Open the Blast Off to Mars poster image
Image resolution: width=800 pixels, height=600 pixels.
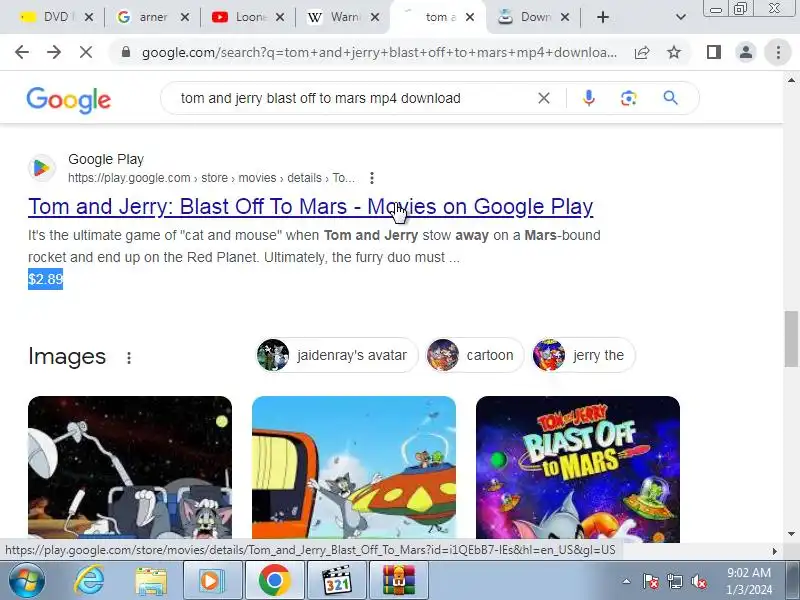[578, 468]
